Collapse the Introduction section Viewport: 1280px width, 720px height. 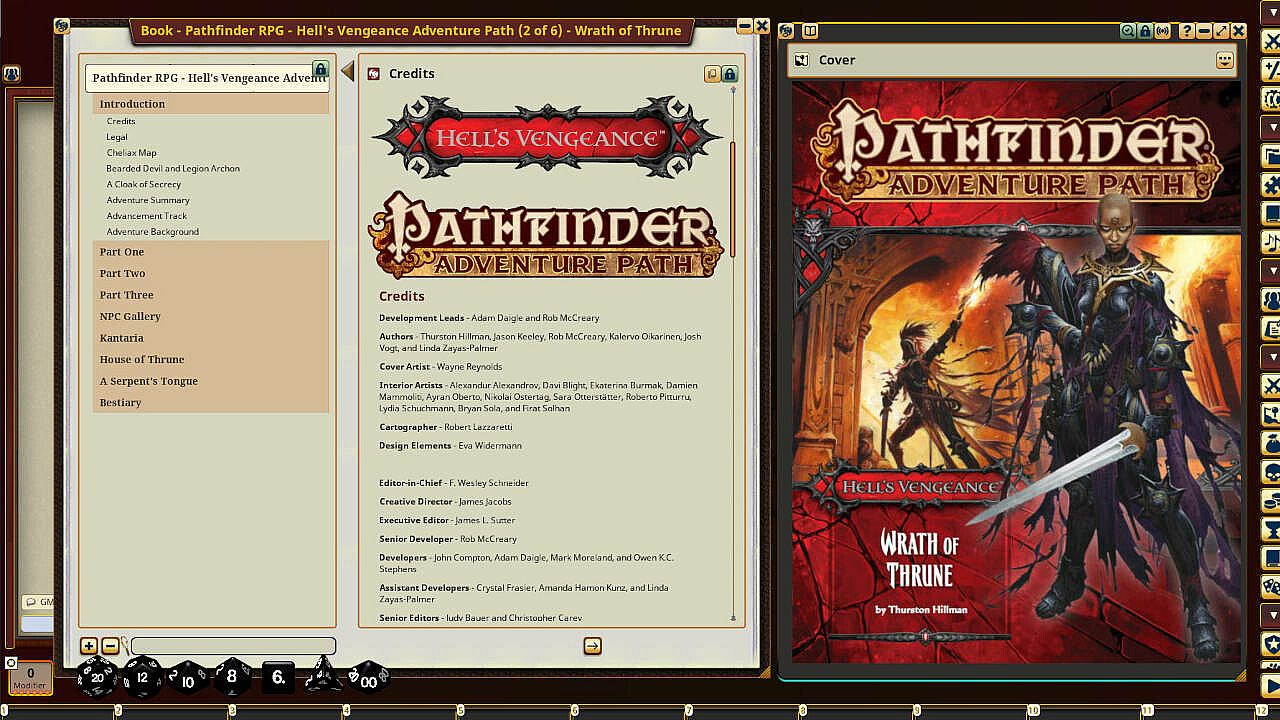[132, 104]
